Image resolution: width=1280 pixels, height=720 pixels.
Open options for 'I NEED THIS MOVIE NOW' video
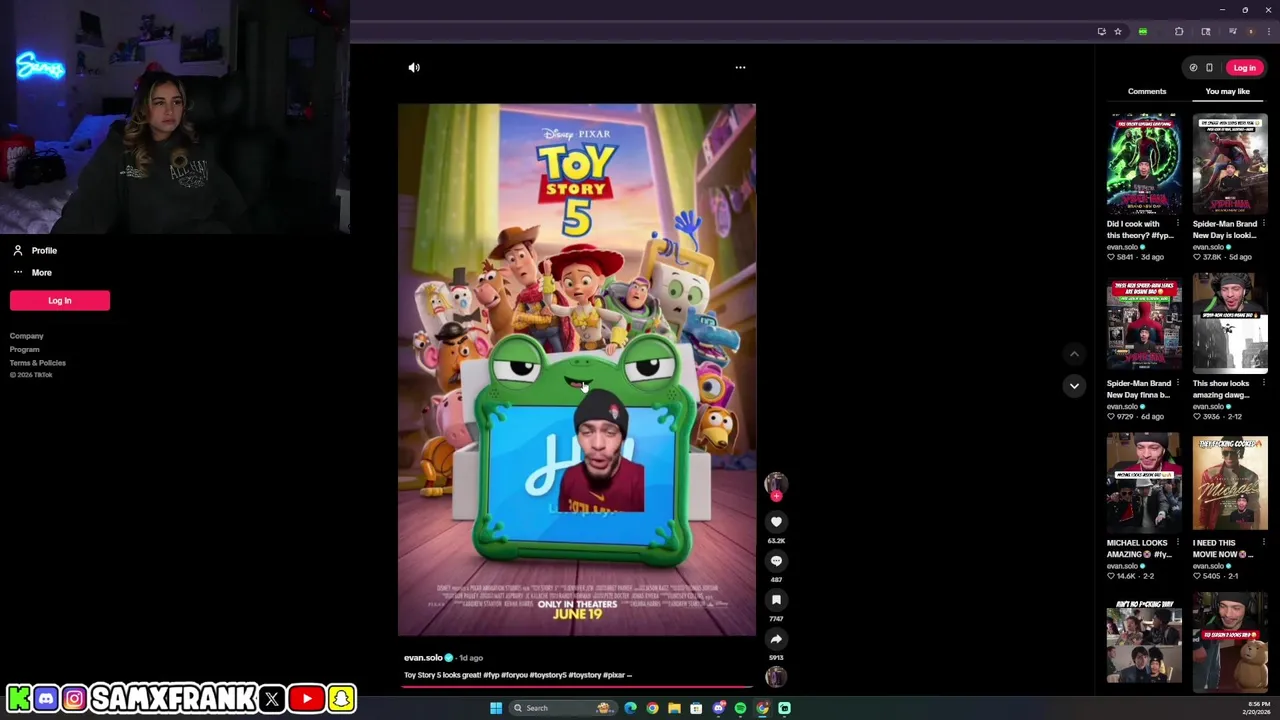tap(1263, 543)
